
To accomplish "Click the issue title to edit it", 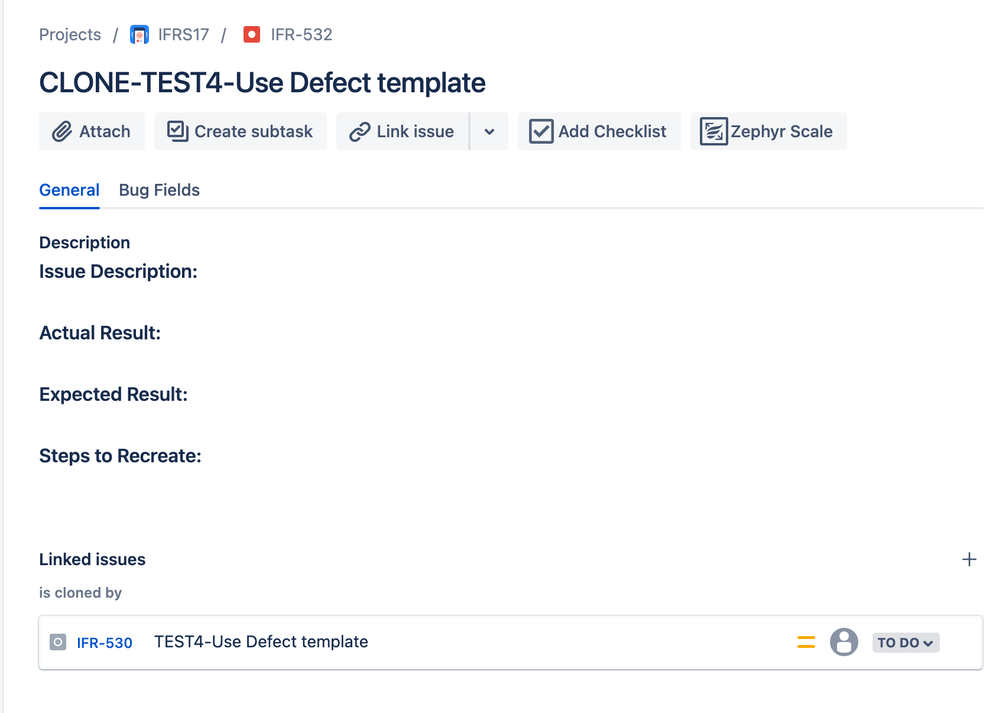I will [x=262, y=83].
